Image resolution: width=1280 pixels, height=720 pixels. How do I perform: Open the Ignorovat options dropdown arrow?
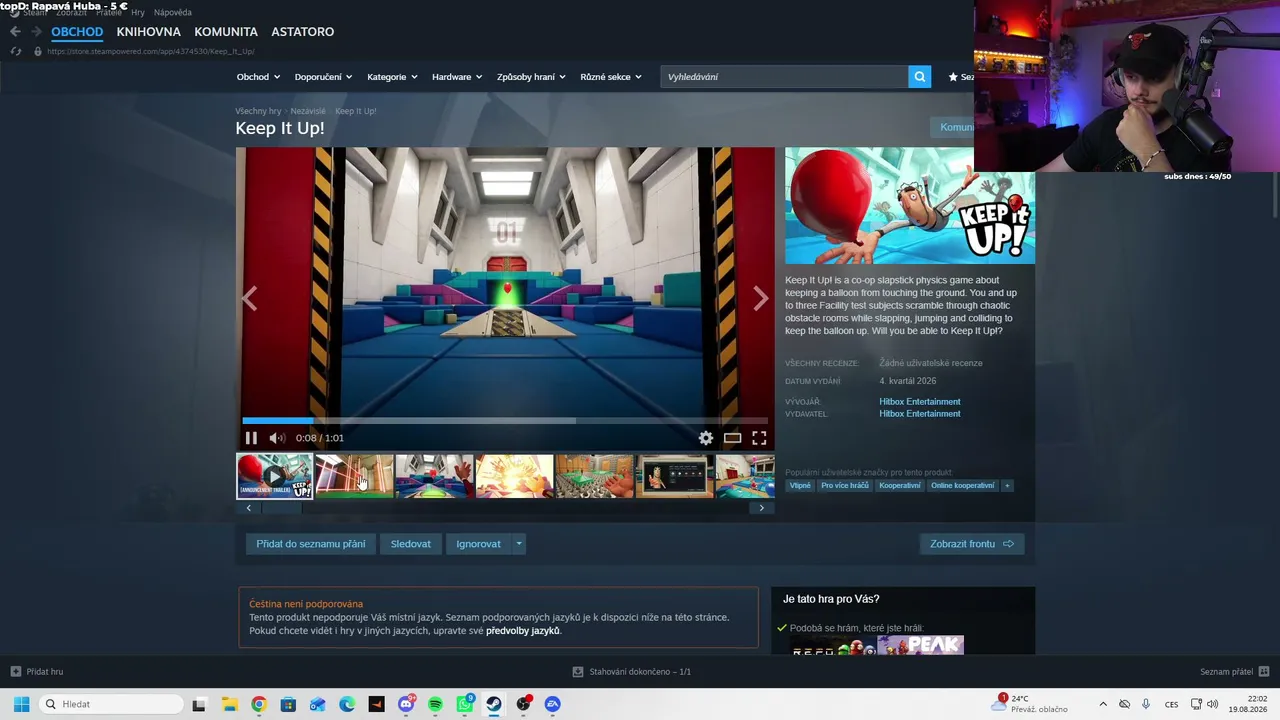click(x=518, y=544)
